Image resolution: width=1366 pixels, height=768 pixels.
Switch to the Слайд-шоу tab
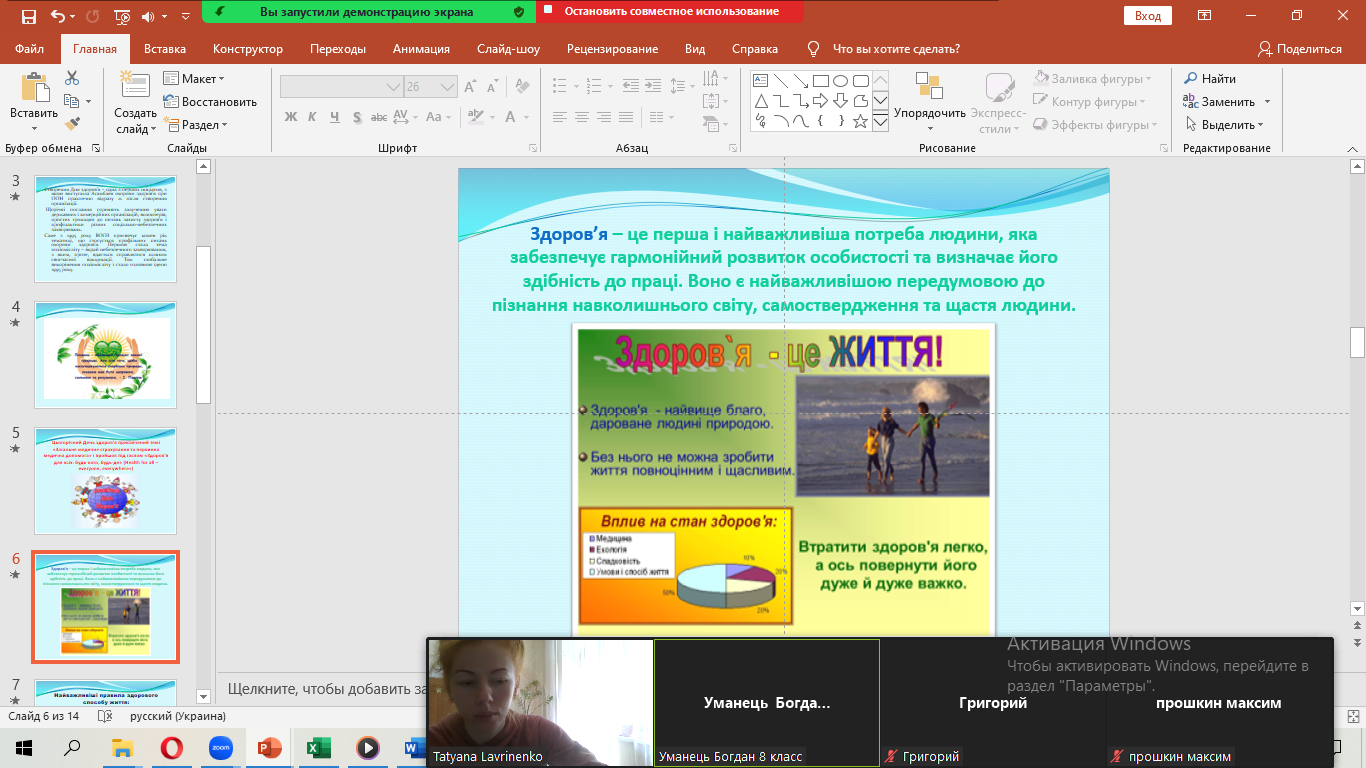point(508,49)
